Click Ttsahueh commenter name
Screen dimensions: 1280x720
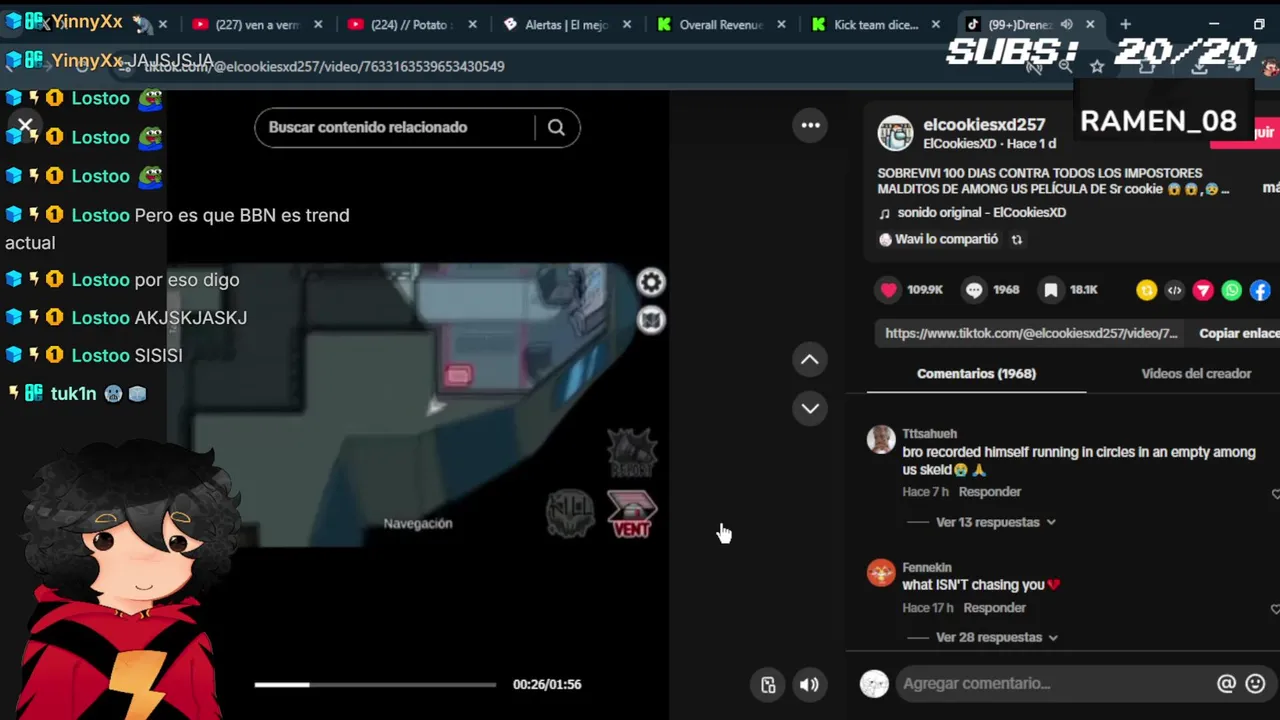929,434
